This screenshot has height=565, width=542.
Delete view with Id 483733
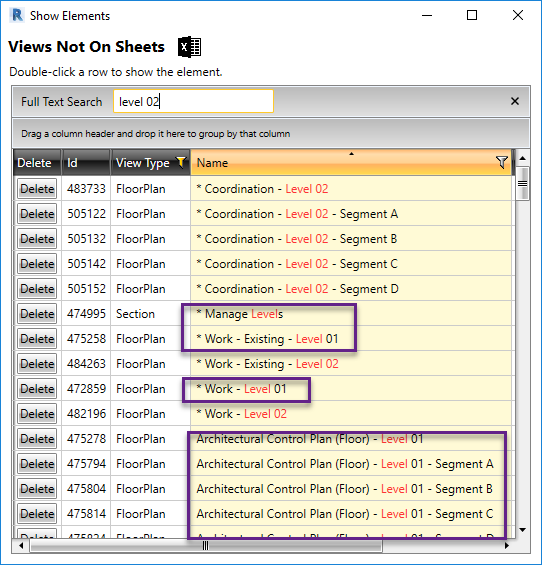[x=37, y=189]
